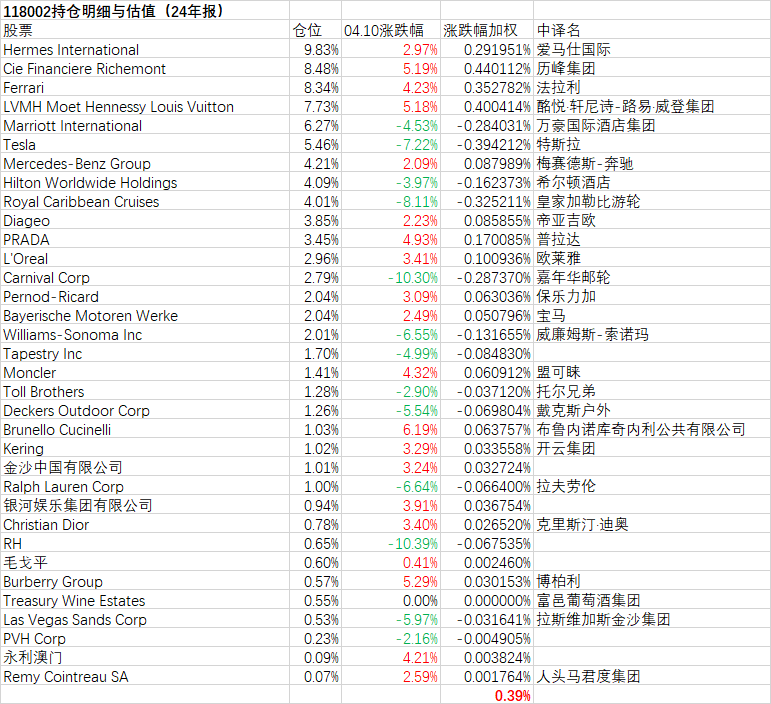771x704 pixels.
Task: Select the Brunello Cucinelli cell
Action: tap(145, 429)
